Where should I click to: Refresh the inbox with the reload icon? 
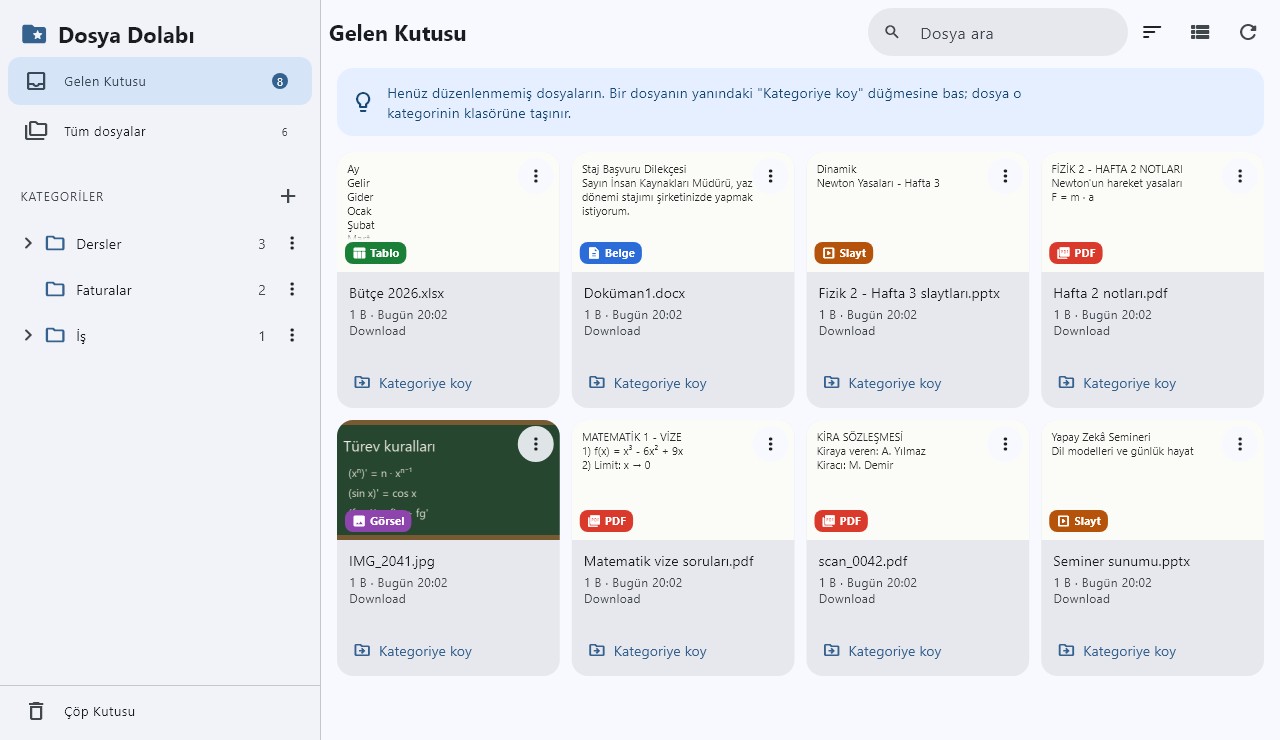pos(1248,32)
